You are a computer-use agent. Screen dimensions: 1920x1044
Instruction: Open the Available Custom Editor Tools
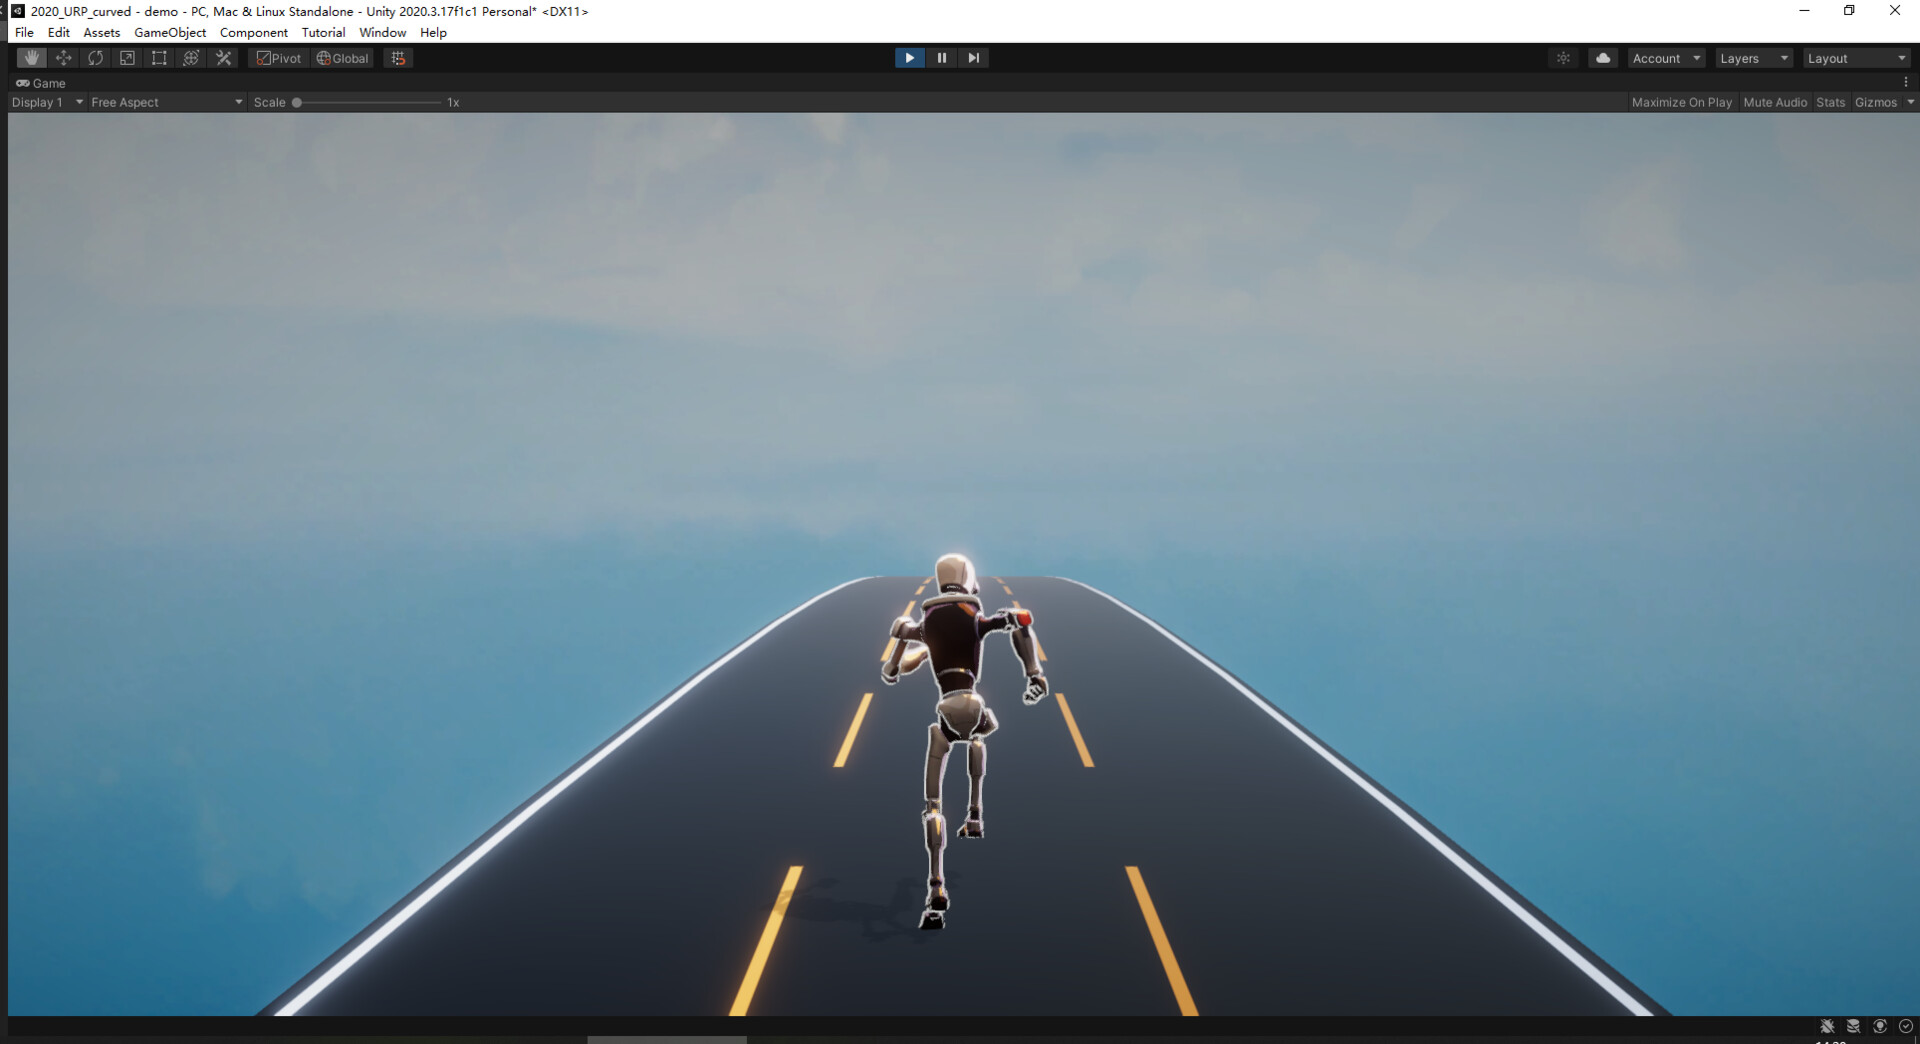pos(222,57)
